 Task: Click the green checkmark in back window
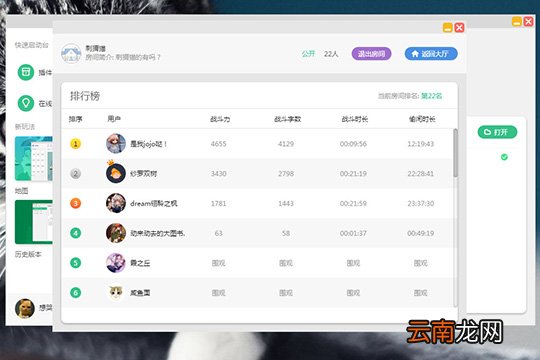click(x=504, y=157)
